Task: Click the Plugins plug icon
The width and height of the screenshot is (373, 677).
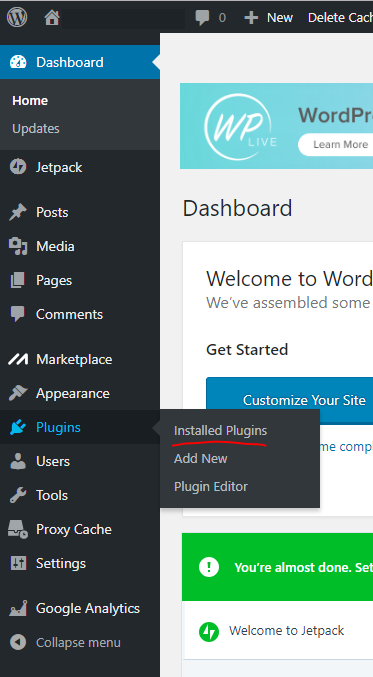Action: tap(18, 427)
